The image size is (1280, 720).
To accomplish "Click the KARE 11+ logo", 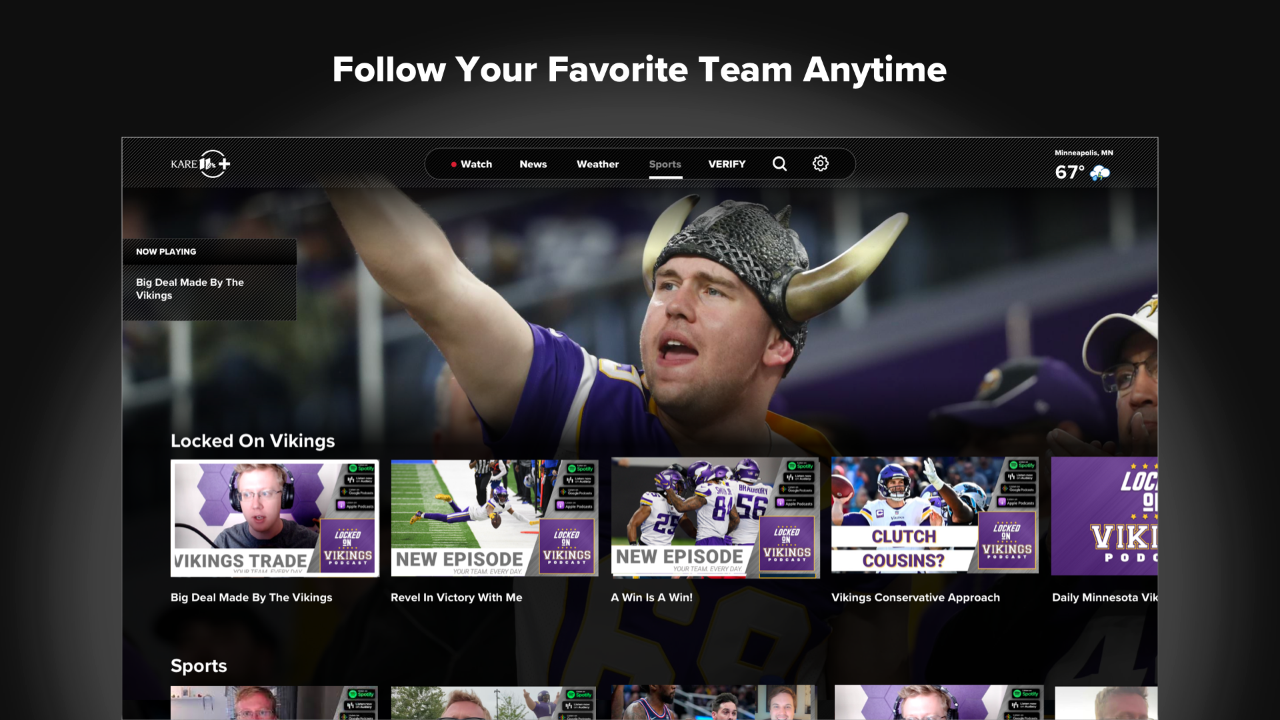I will (200, 164).
